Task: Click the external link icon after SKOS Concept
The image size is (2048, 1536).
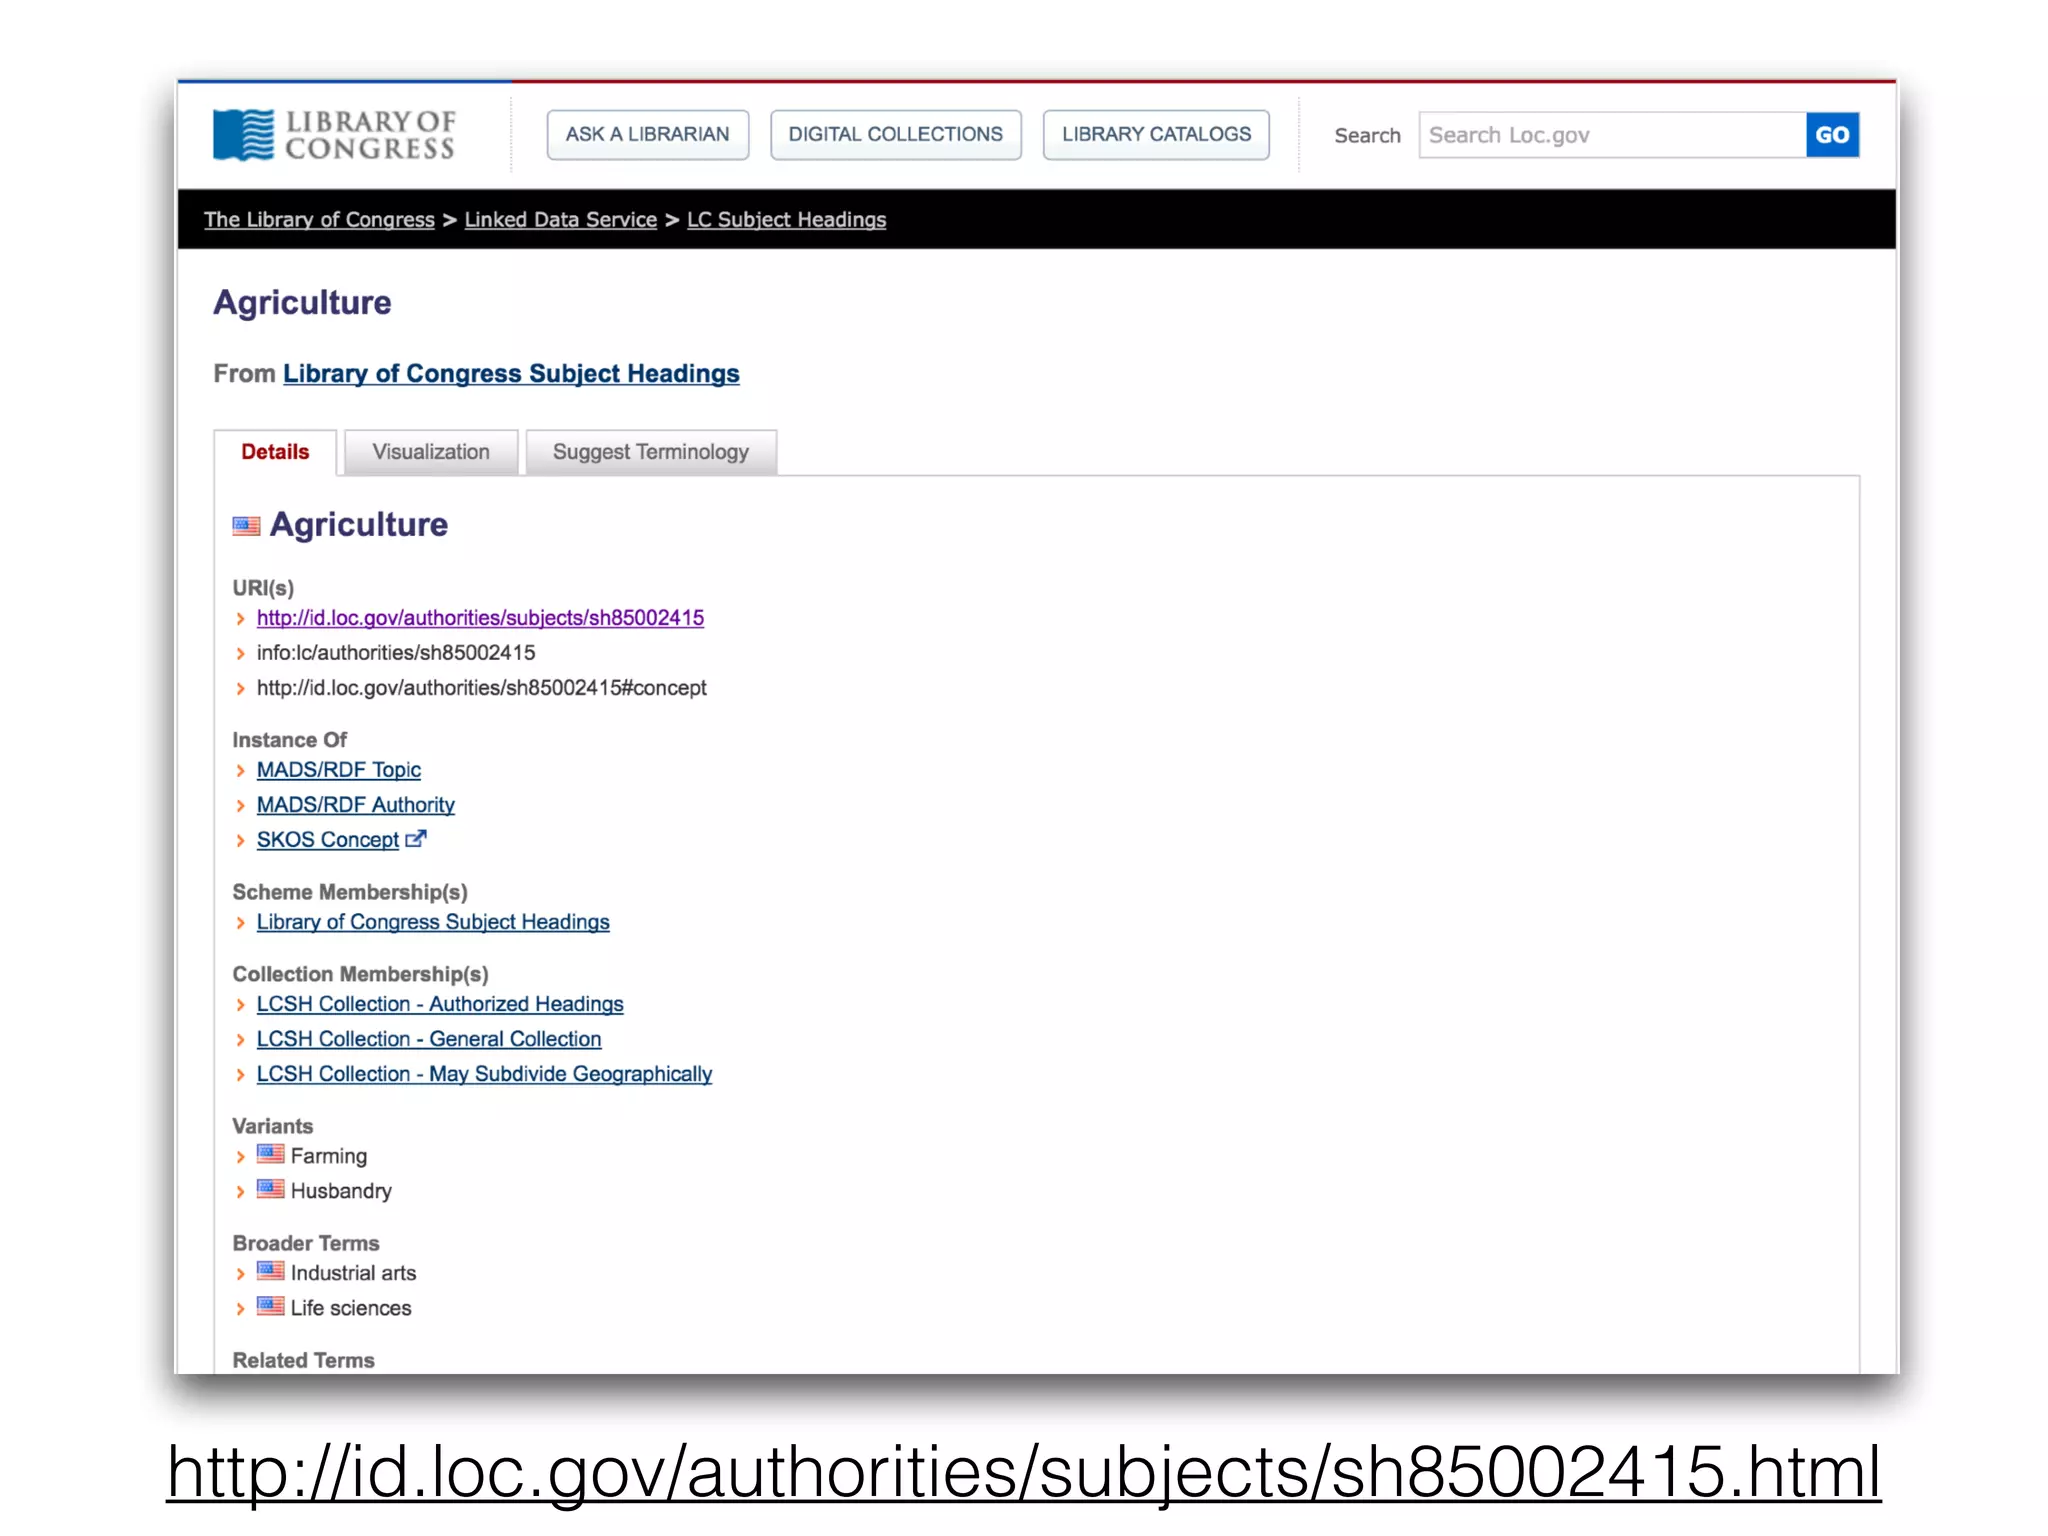Action: click(x=416, y=839)
